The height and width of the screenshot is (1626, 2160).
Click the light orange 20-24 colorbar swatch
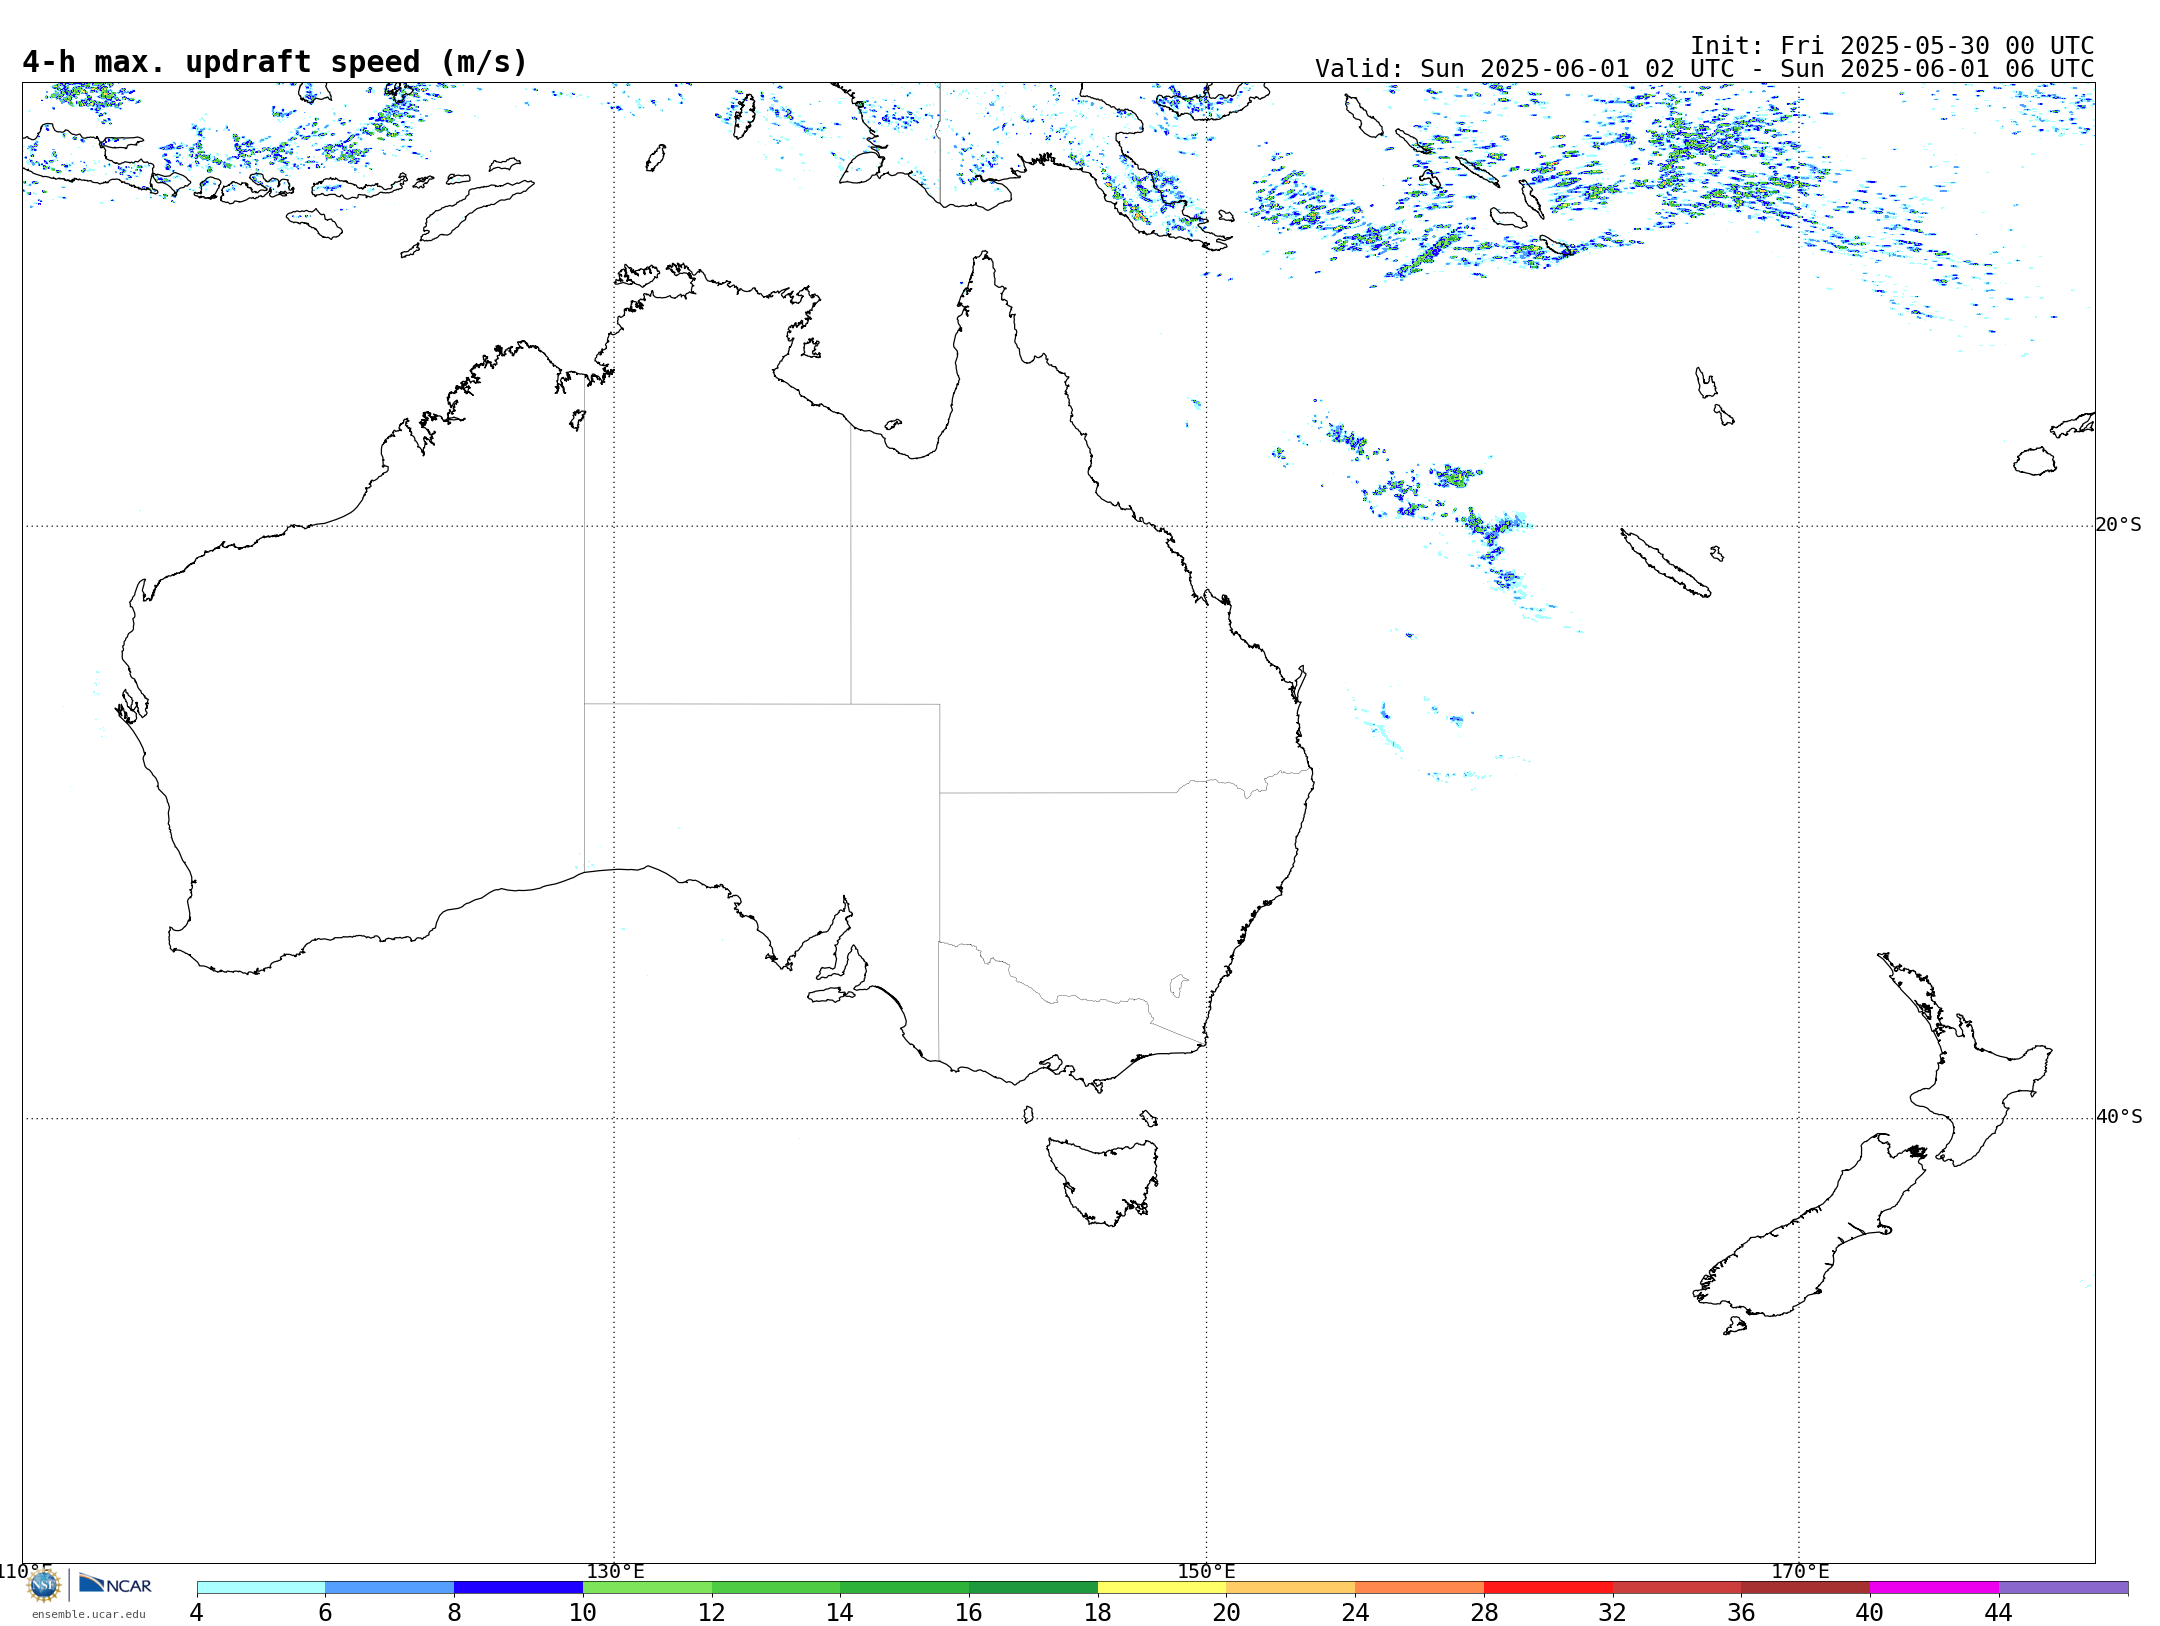tap(1291, 1588)
